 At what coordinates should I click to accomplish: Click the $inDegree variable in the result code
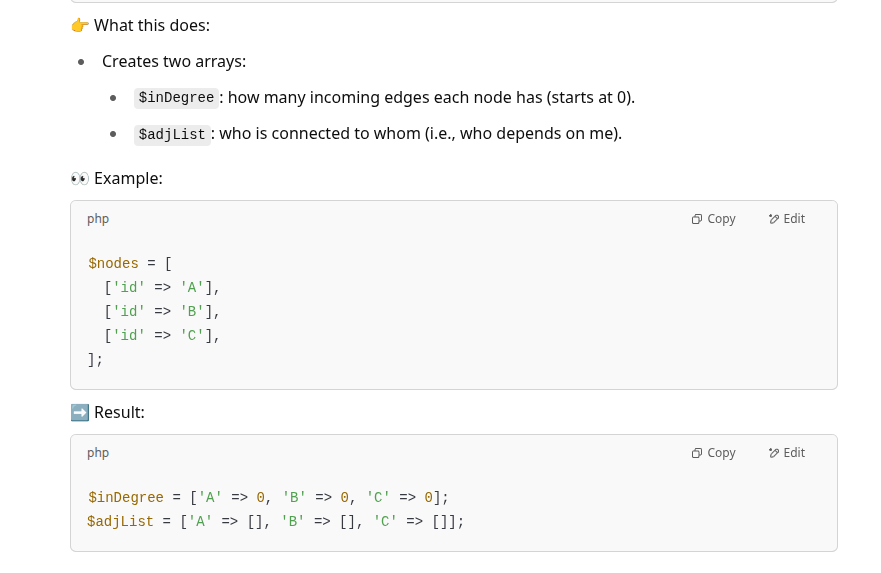(x=126, y=498)
